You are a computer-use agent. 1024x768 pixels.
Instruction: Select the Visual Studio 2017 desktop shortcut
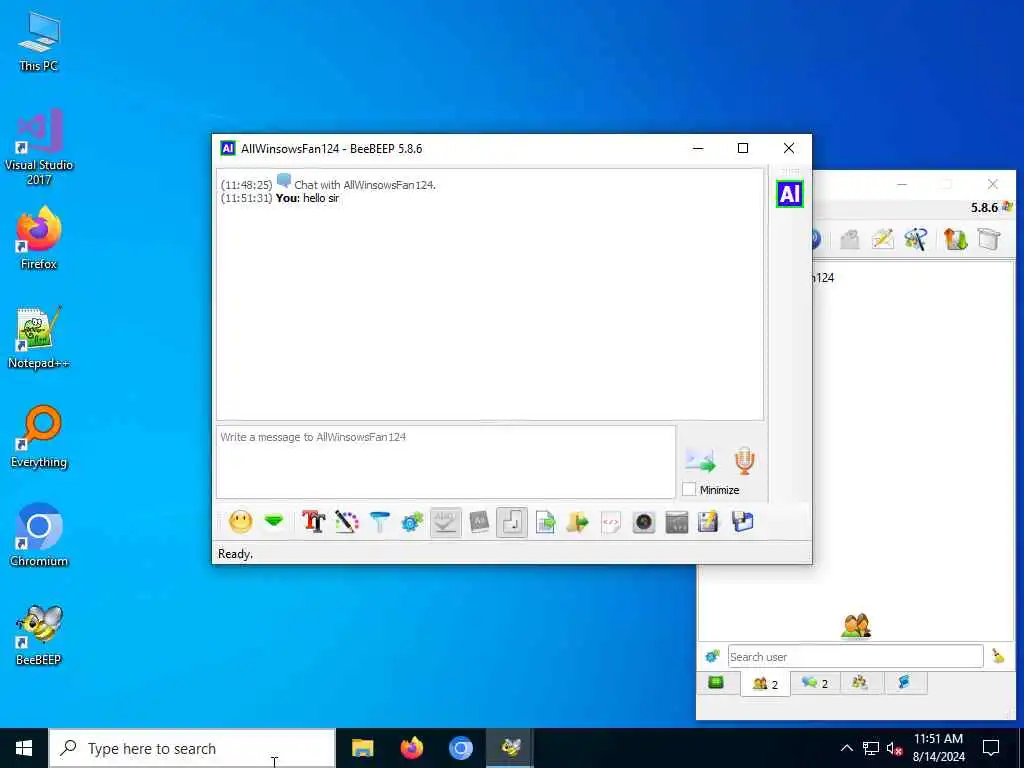[39, 147]
